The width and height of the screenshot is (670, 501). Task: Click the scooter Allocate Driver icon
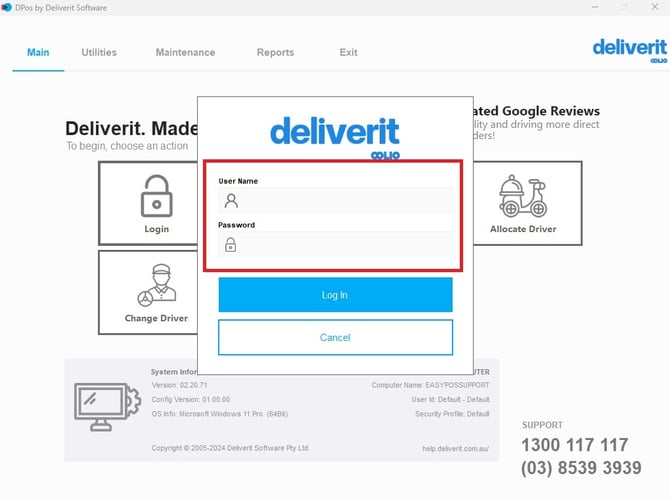523,196
